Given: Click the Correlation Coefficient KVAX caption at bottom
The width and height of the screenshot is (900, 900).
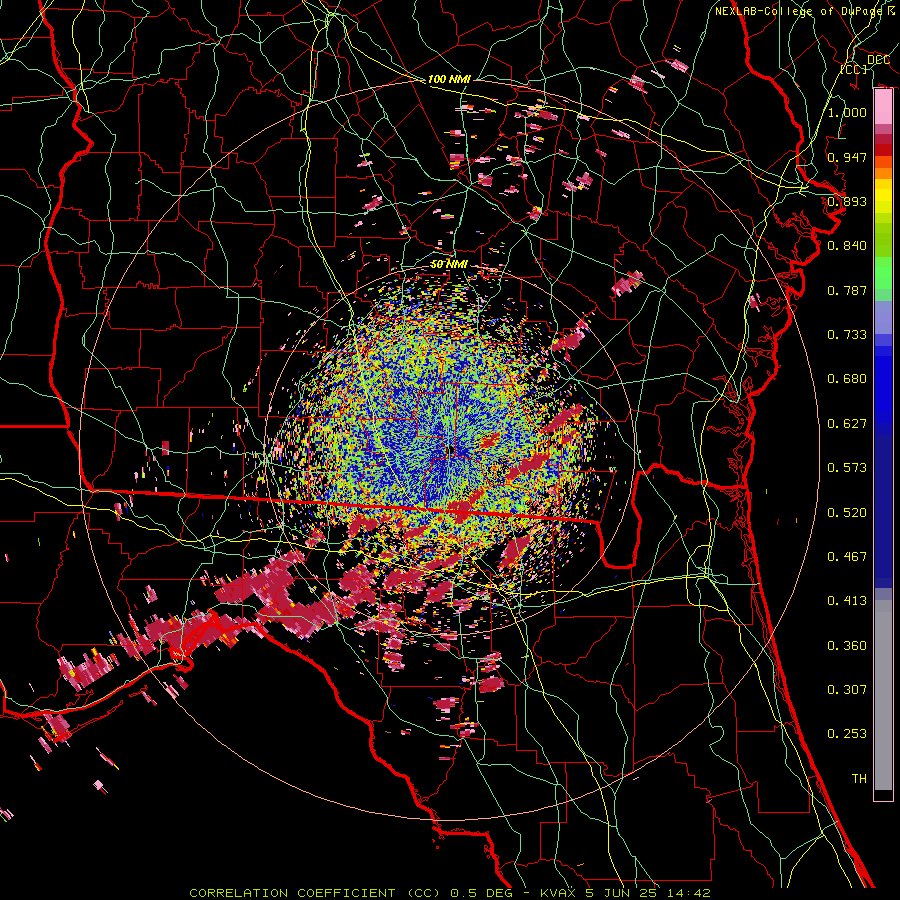Looking at the screenshot, I should coord(449,893).
